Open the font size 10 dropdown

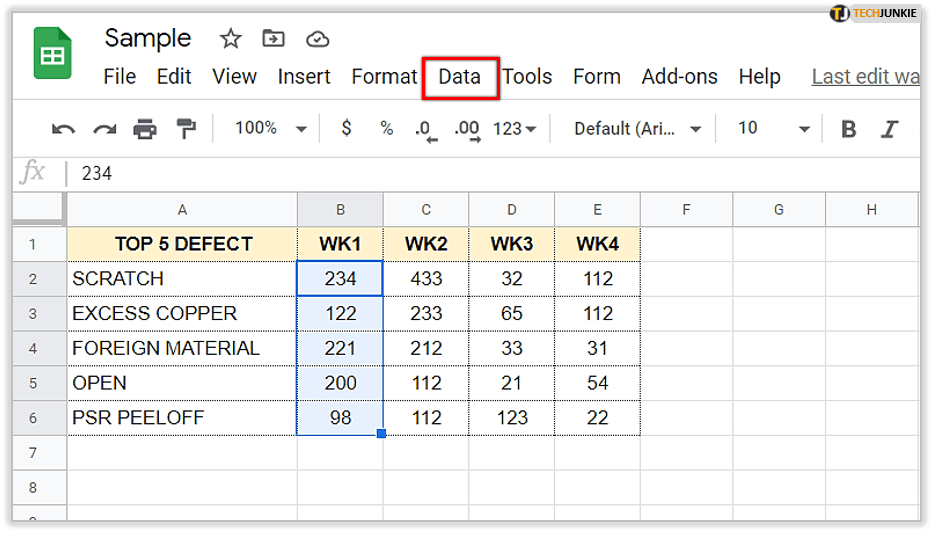click(773, 129)
